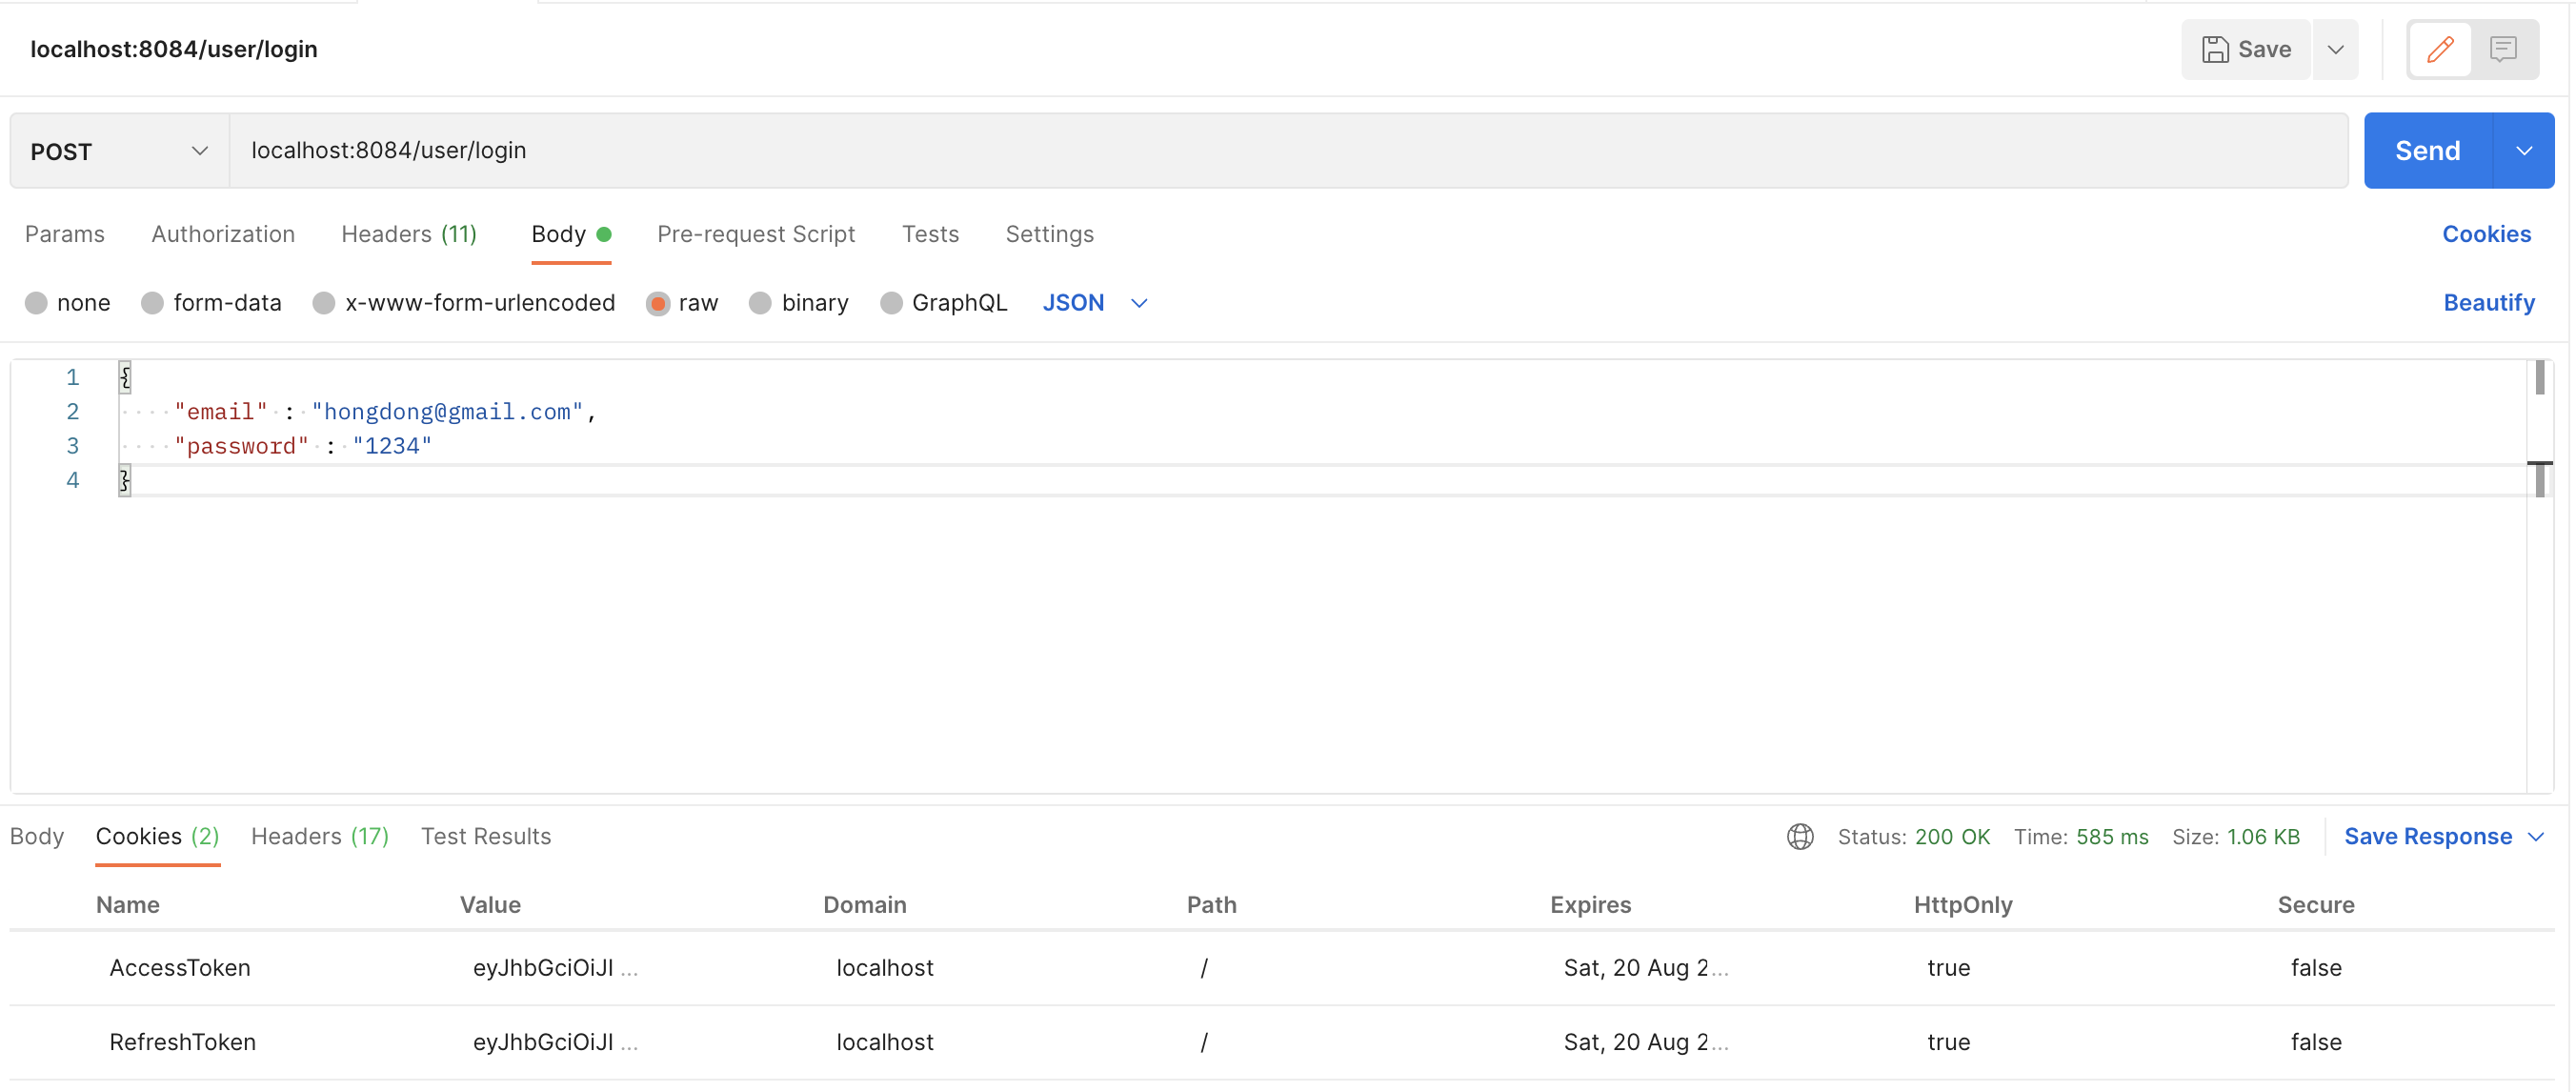Open the comments icon
Viewport: 2576px width, 1092px height.
point(2503,49)
